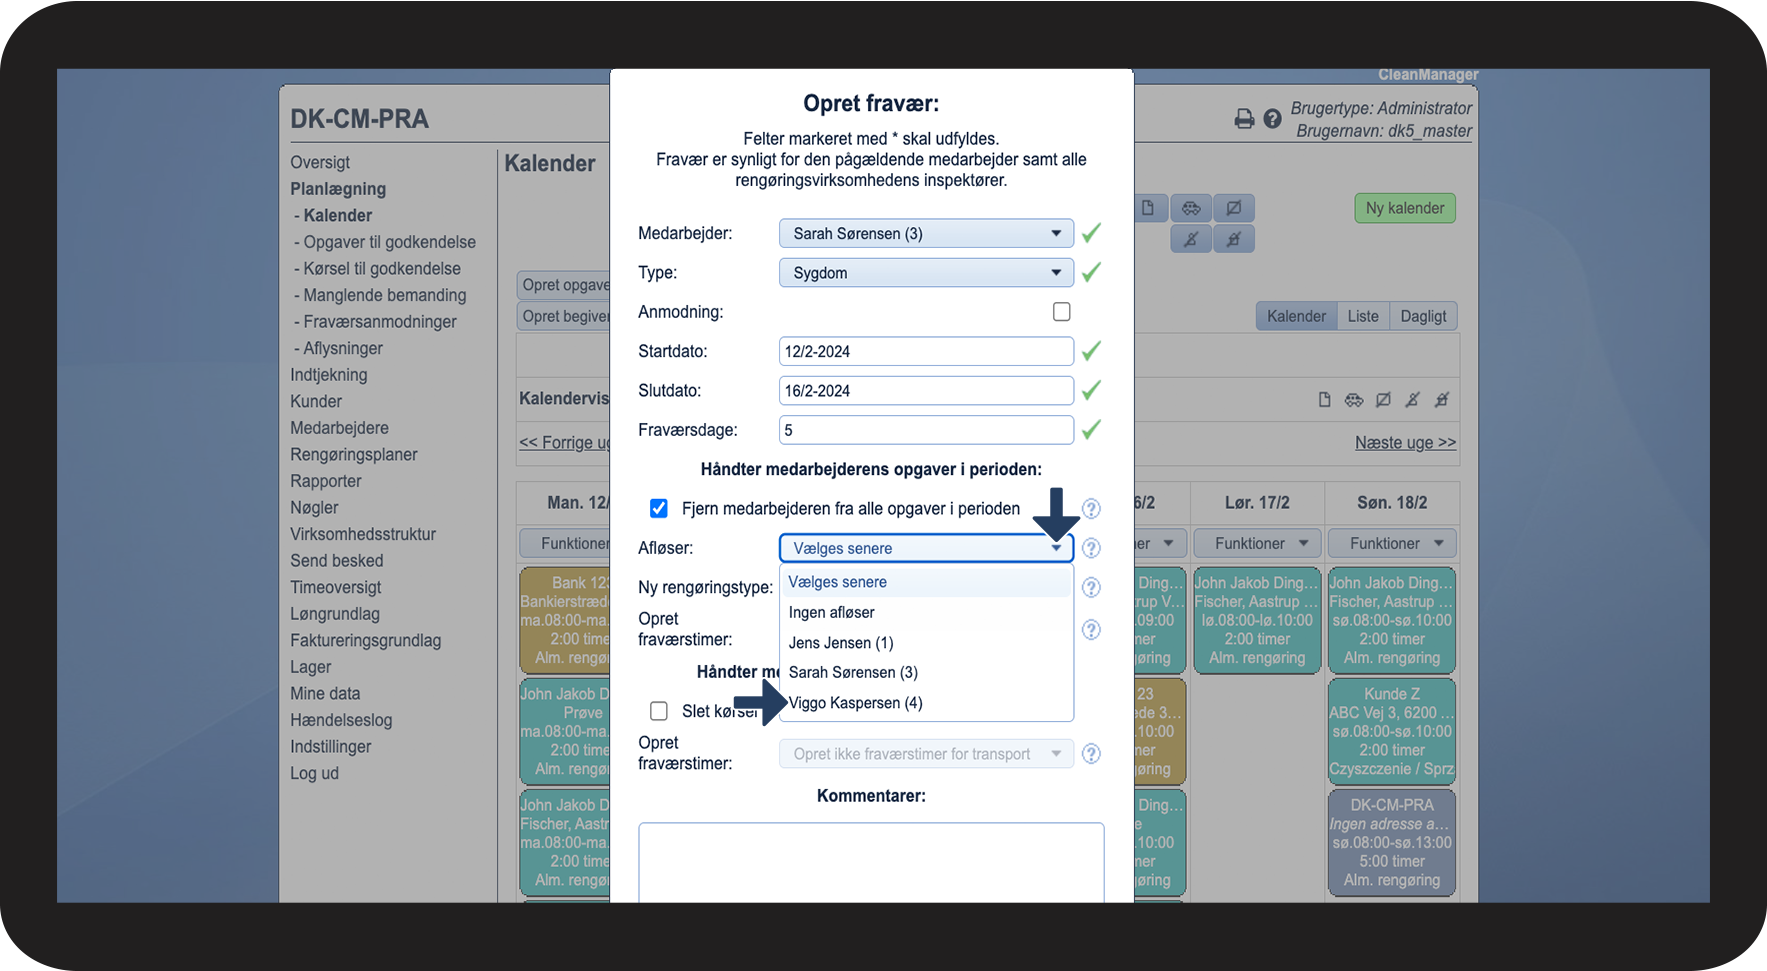Open Timeoversigt in the sidebar

(x=336, y=587)
